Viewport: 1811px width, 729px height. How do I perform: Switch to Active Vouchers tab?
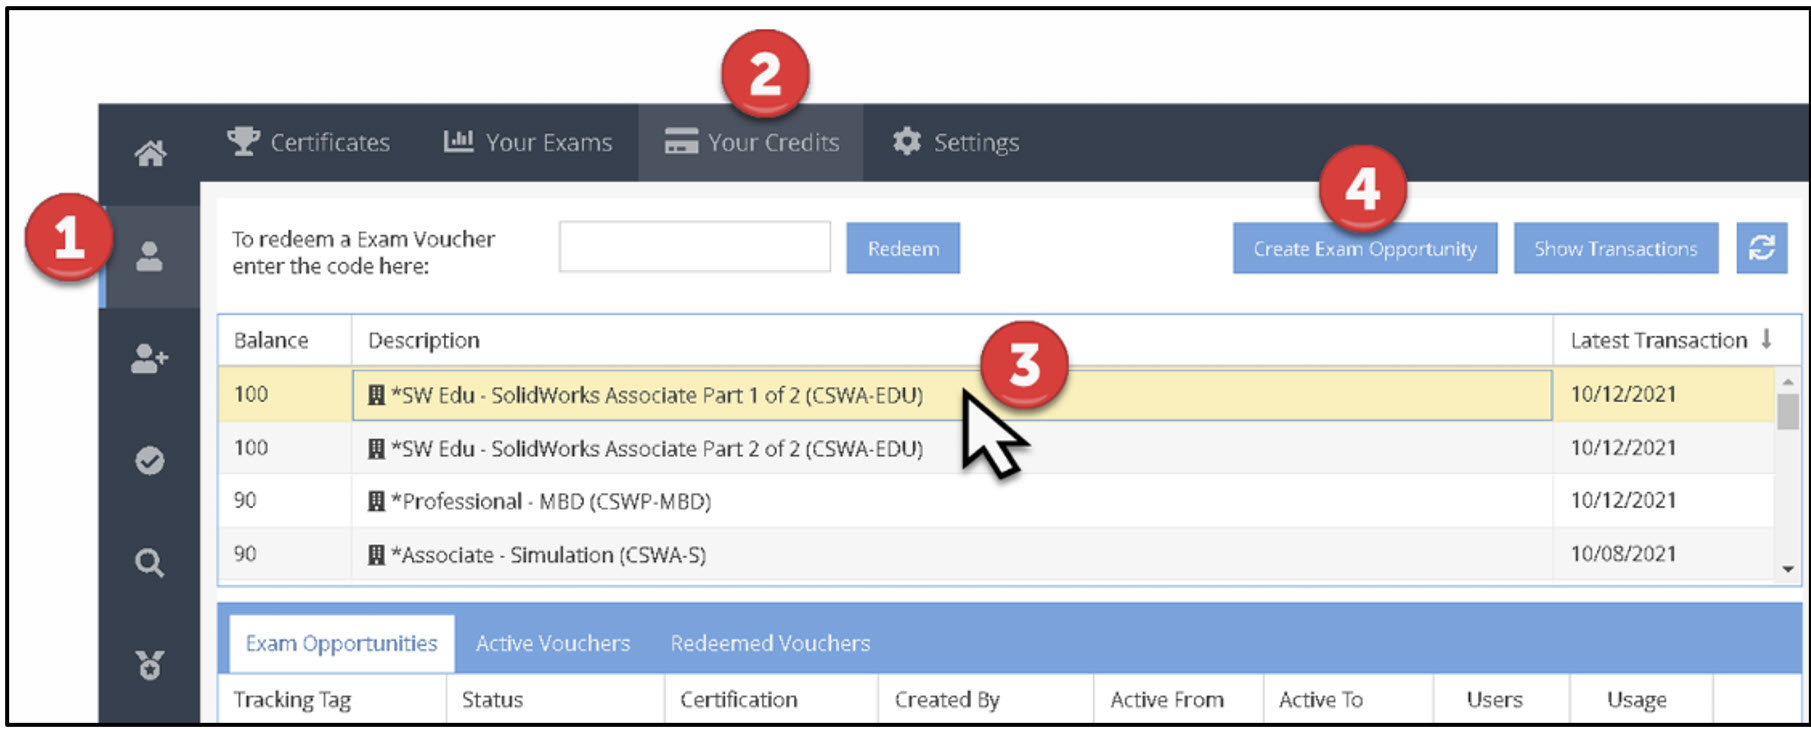tap(553, 643)
